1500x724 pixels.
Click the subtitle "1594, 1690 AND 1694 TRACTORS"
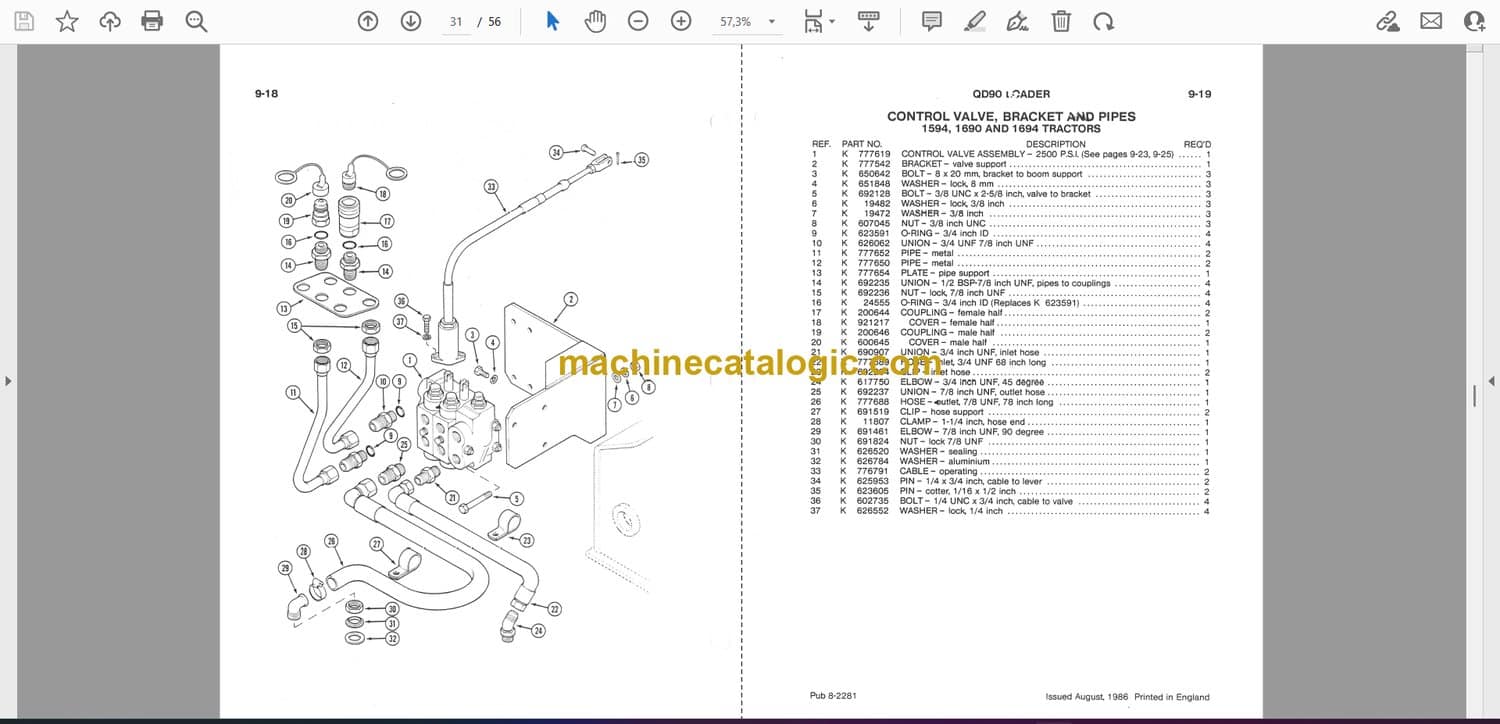click(x=1011, y=129)
